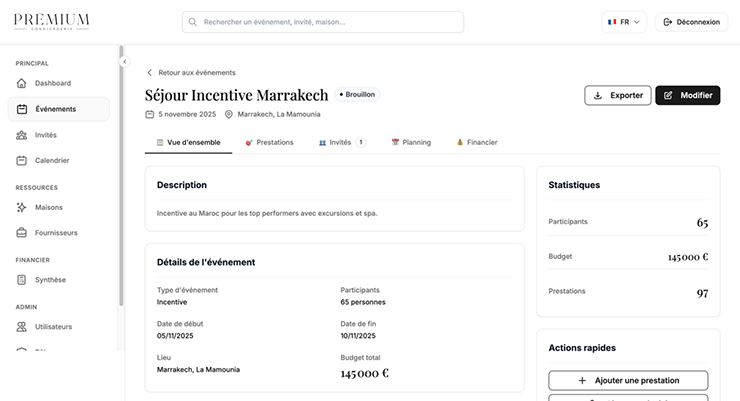Click the Déconnexion logout button
This screenshot has width=740, height=401.
(691, 22)
